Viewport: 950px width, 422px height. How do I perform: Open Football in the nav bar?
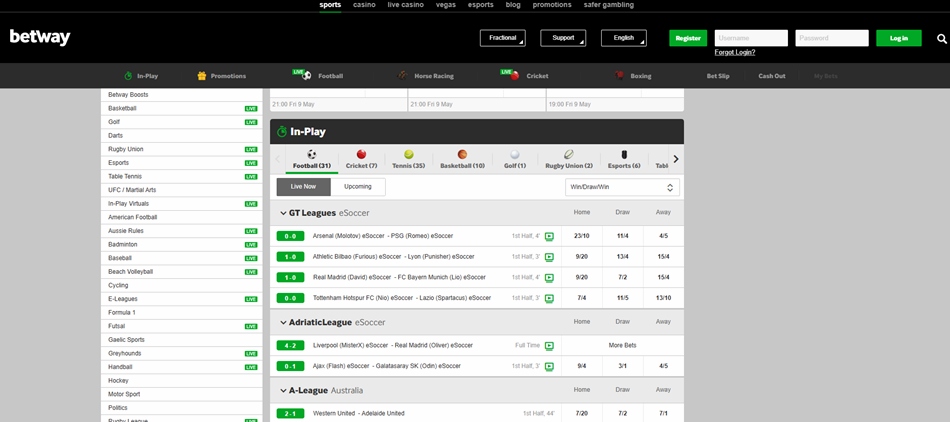point(318,76)
